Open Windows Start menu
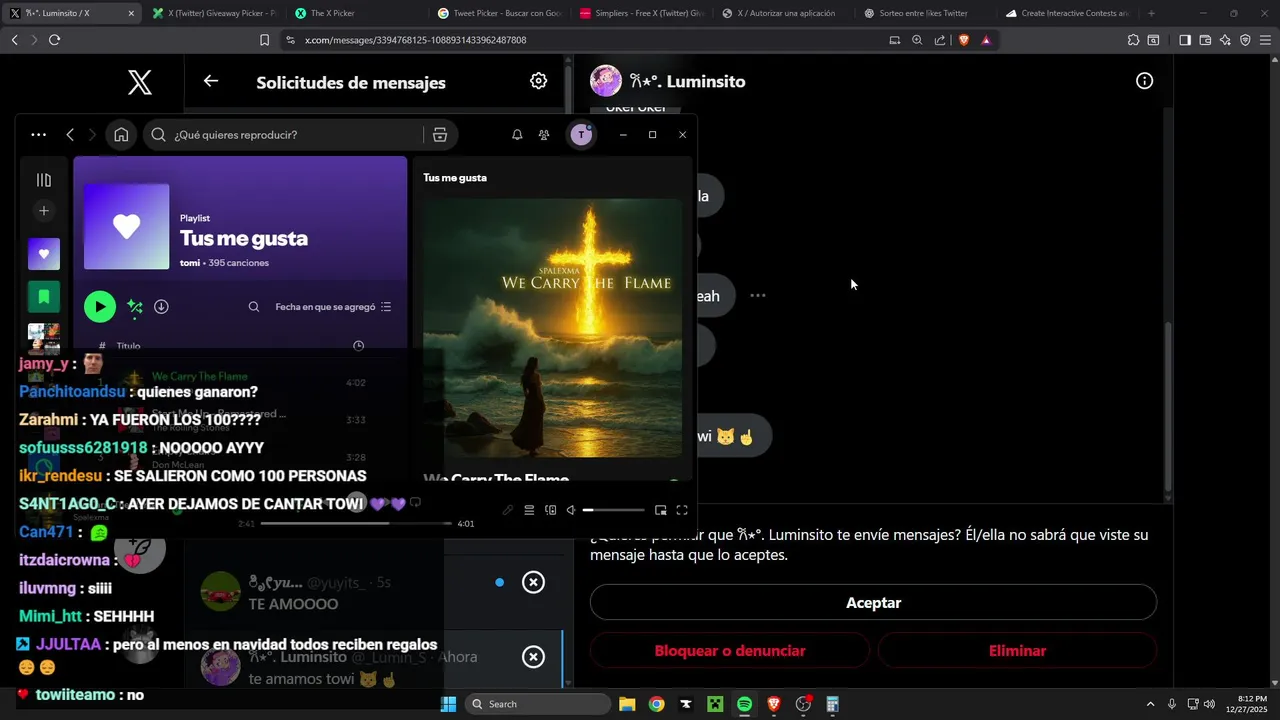This screenshot has height=720, width=1280. (x=449, y=704)
